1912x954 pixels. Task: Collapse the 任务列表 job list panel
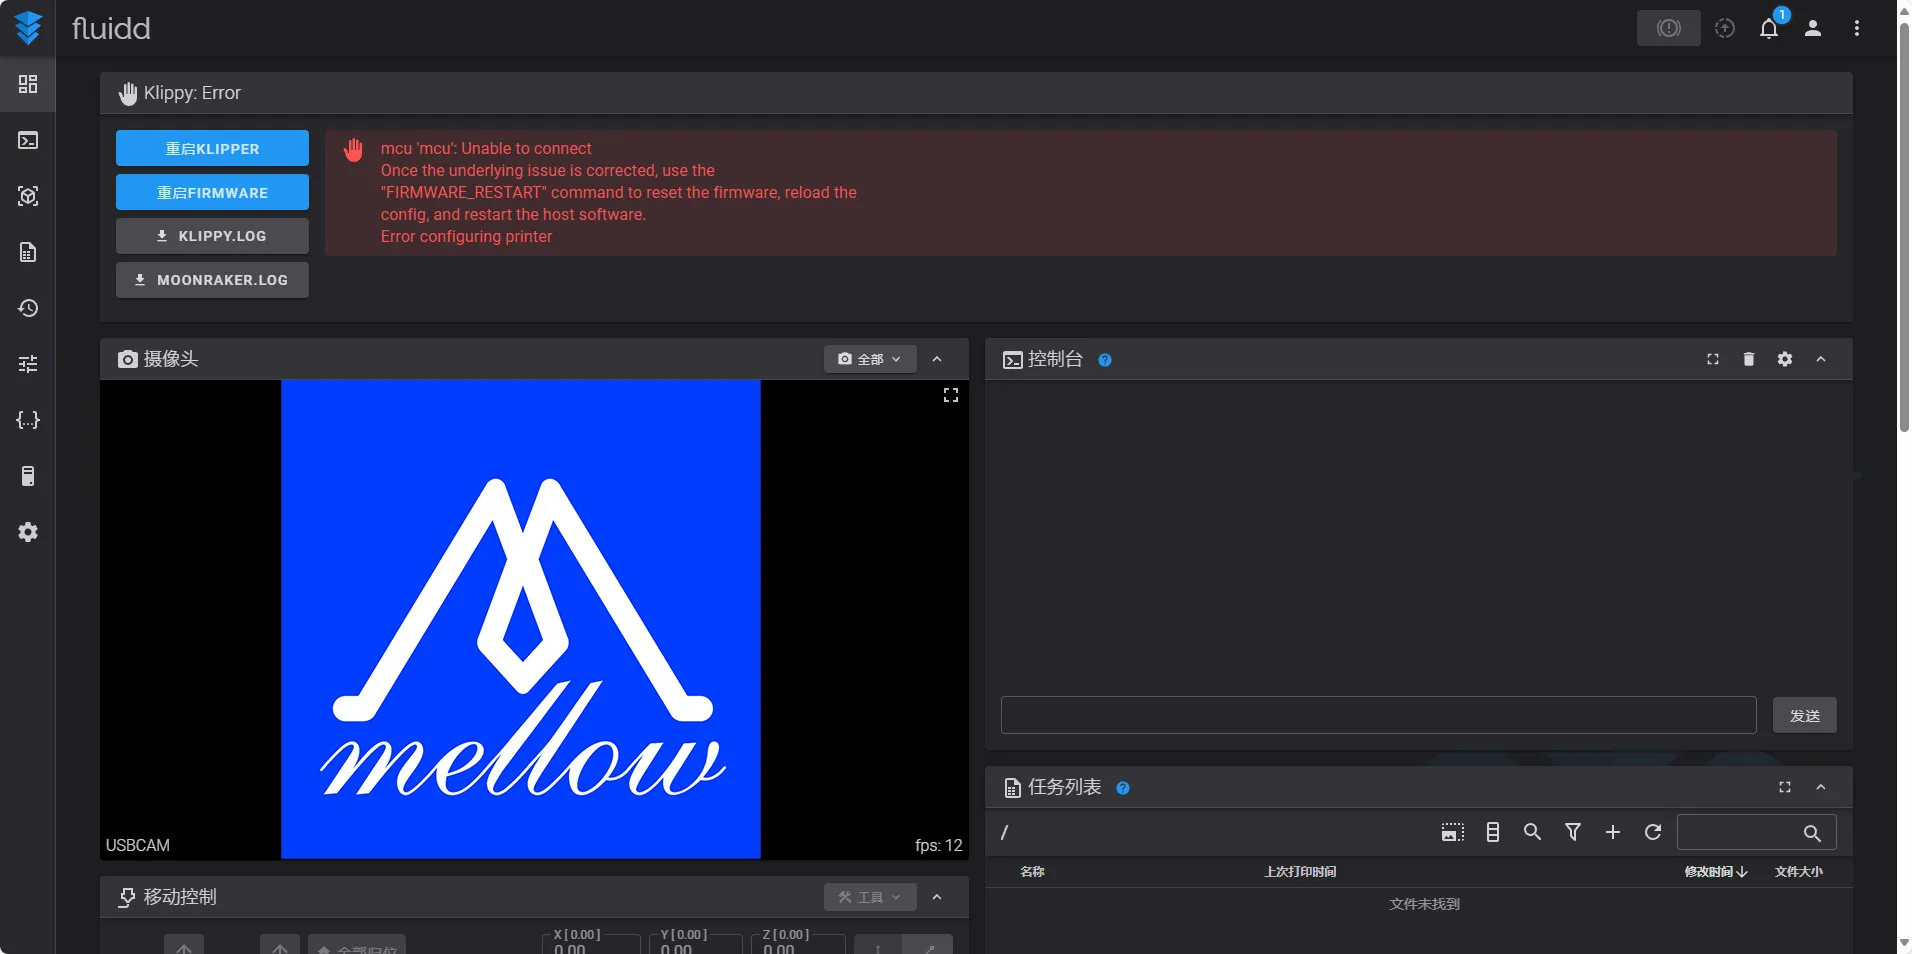(x=1821, y=787)
